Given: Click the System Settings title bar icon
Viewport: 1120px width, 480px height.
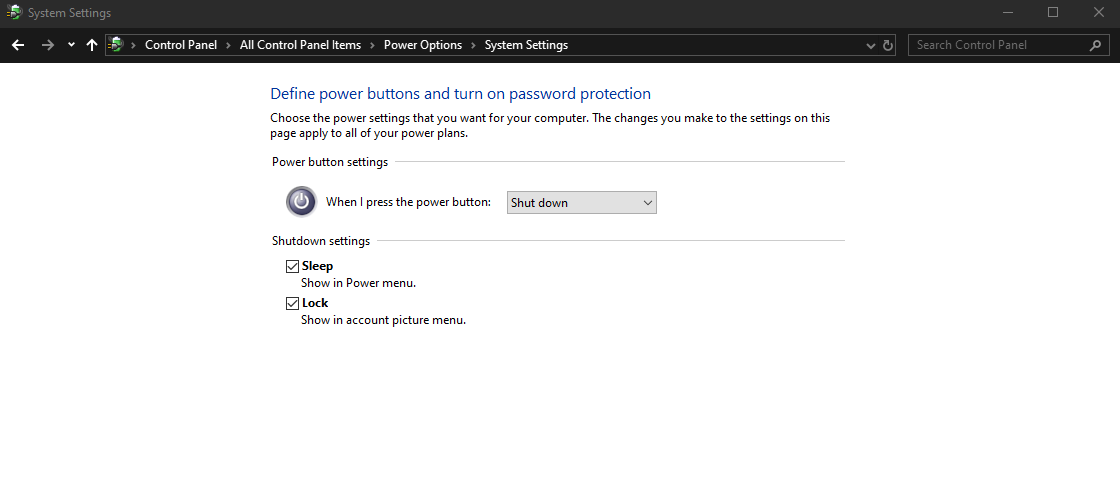Looking at the screenshot, I should 14,13.
